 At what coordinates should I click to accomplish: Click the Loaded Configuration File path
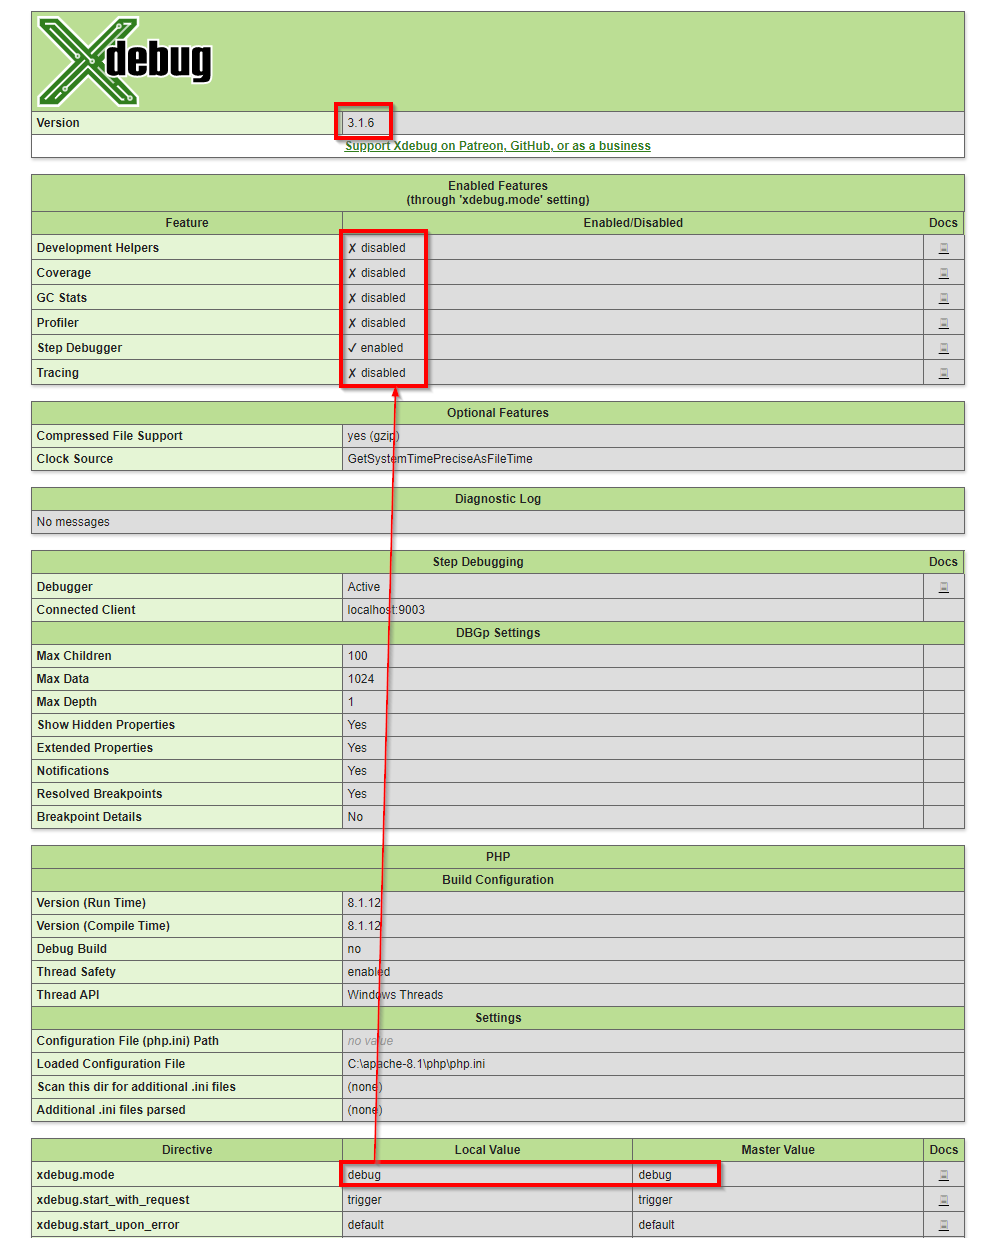[416, 1064]
